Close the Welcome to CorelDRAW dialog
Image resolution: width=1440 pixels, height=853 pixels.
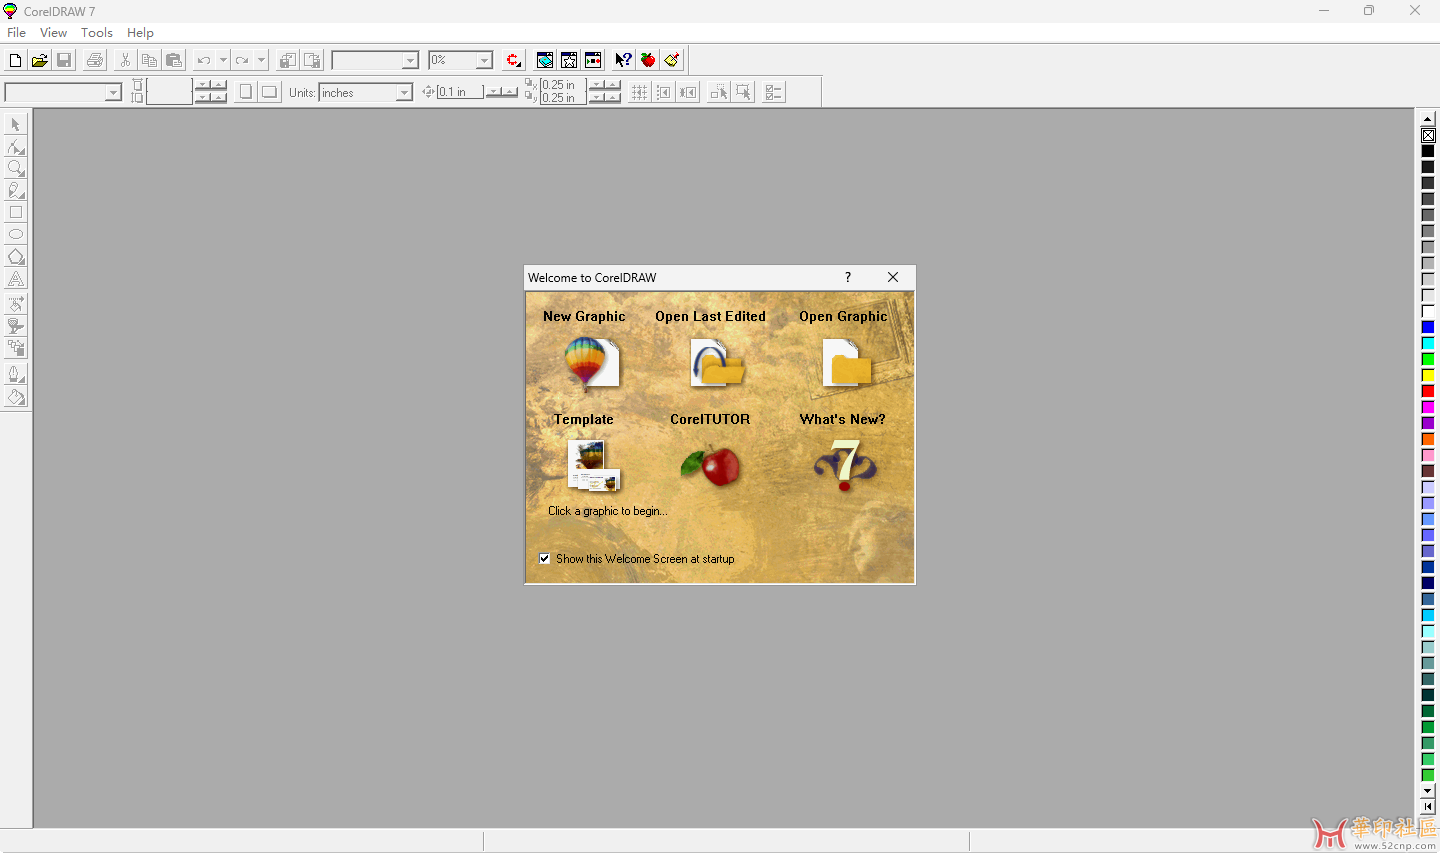(x=893, y=277)
